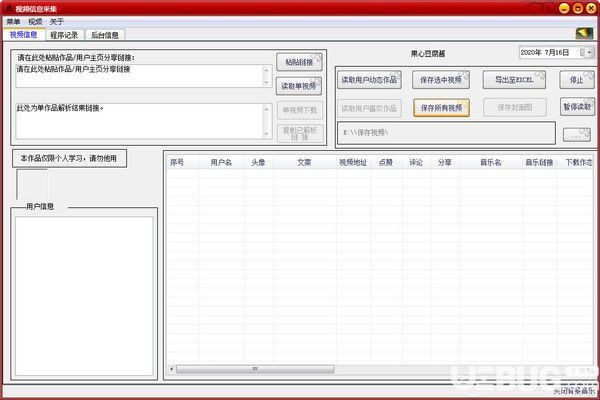Click the result box scroll down arrow
The width and height of the screenshot is (600, 400).
tap(266, 134)
